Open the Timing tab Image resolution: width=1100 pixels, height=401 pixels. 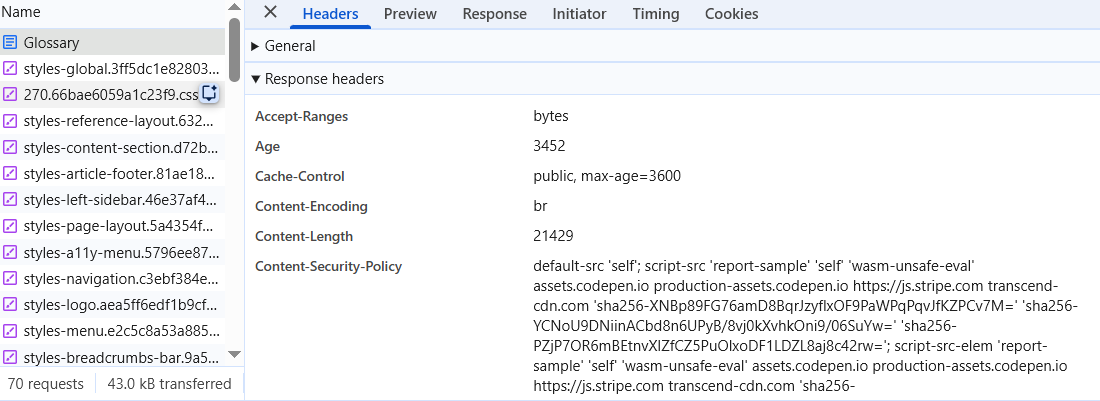pyautogui.click(x=656, y=14)
